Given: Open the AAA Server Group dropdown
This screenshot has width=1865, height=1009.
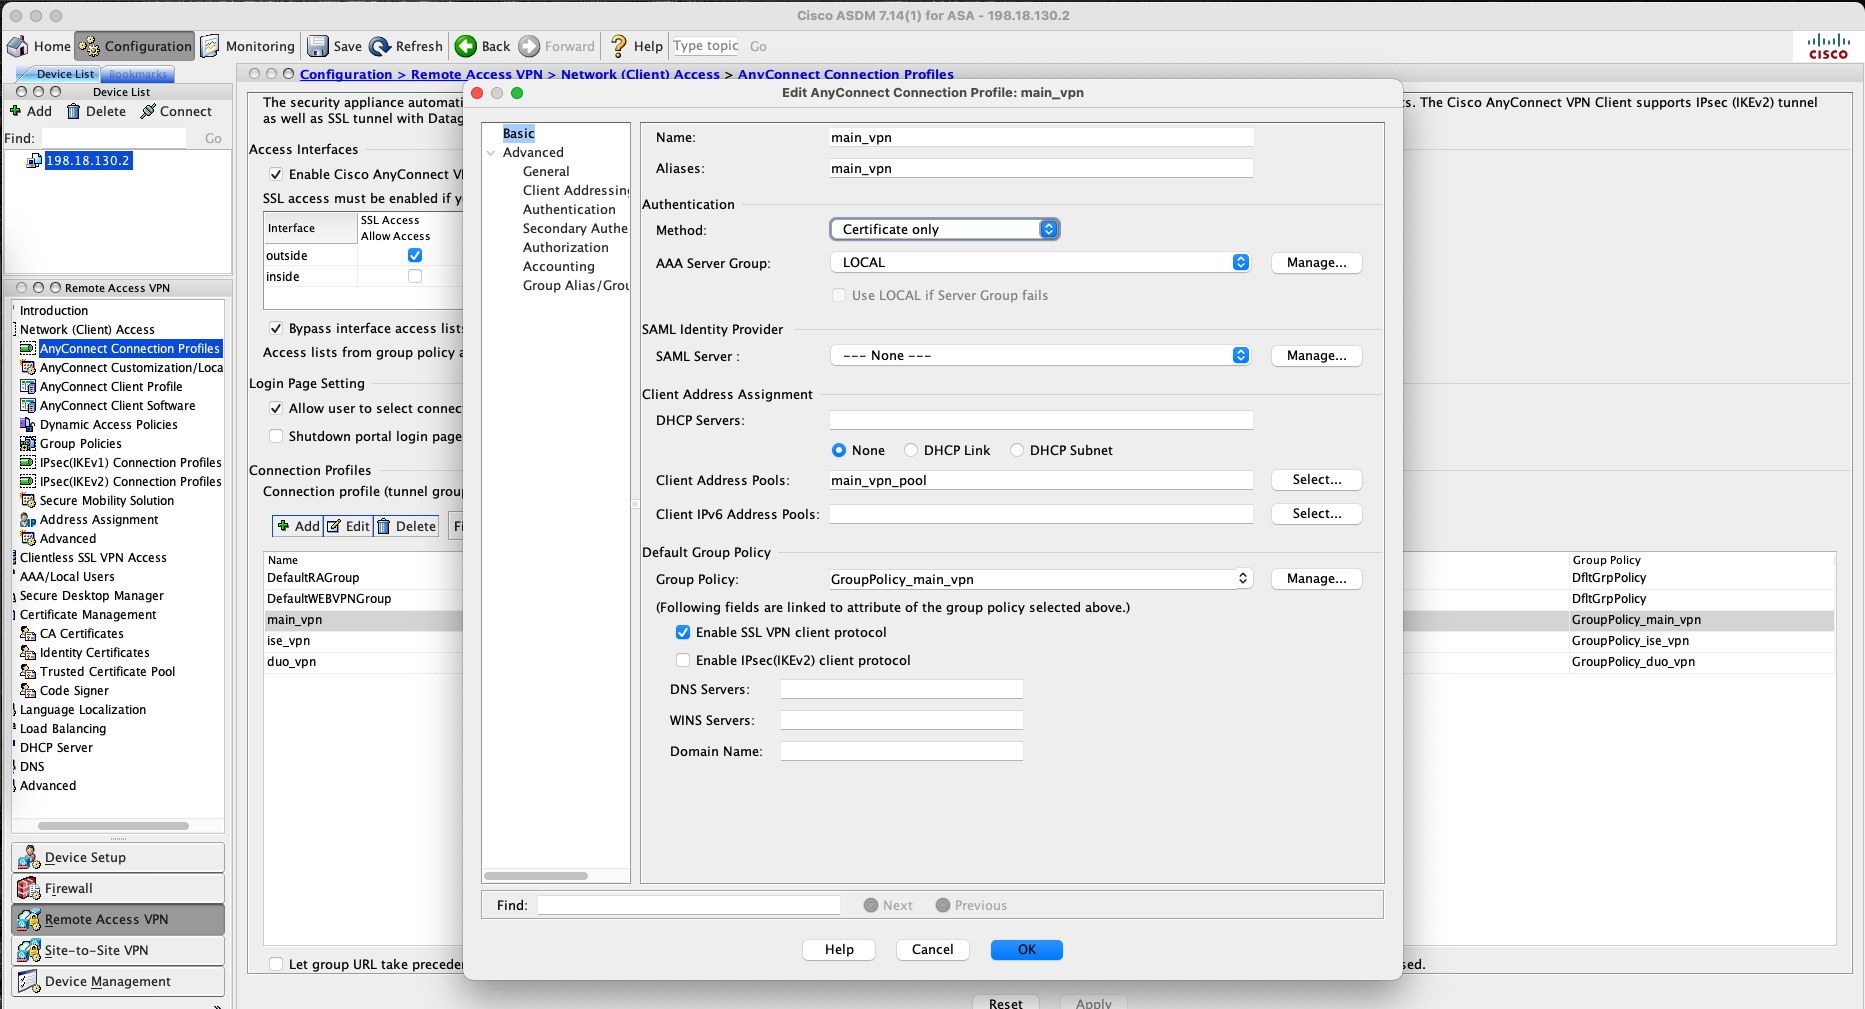Looking at the screenshot, I should pos(1040,262).
